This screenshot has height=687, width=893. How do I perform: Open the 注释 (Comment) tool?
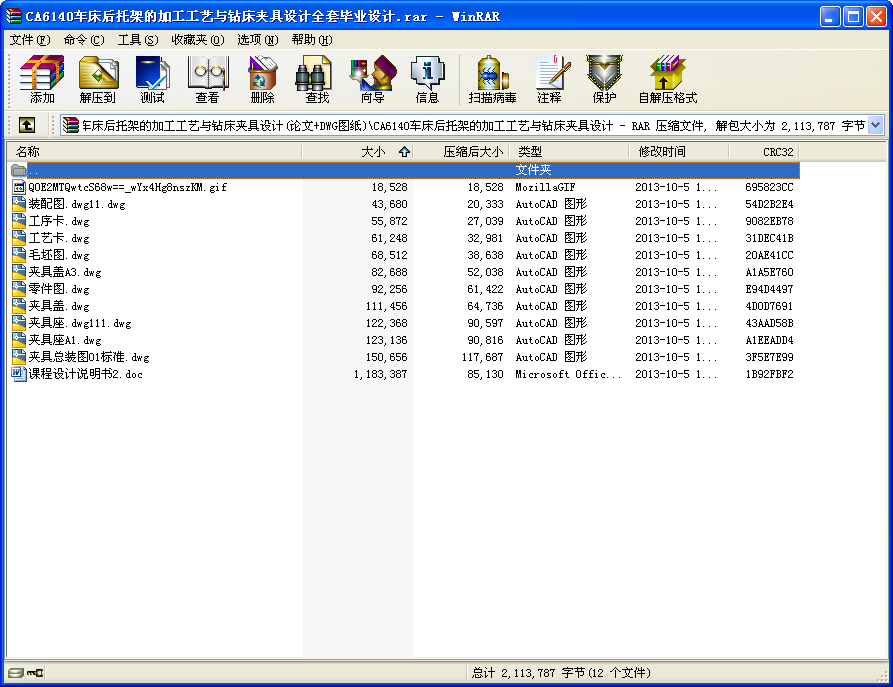pyautogui.click(x=549, y=80)
